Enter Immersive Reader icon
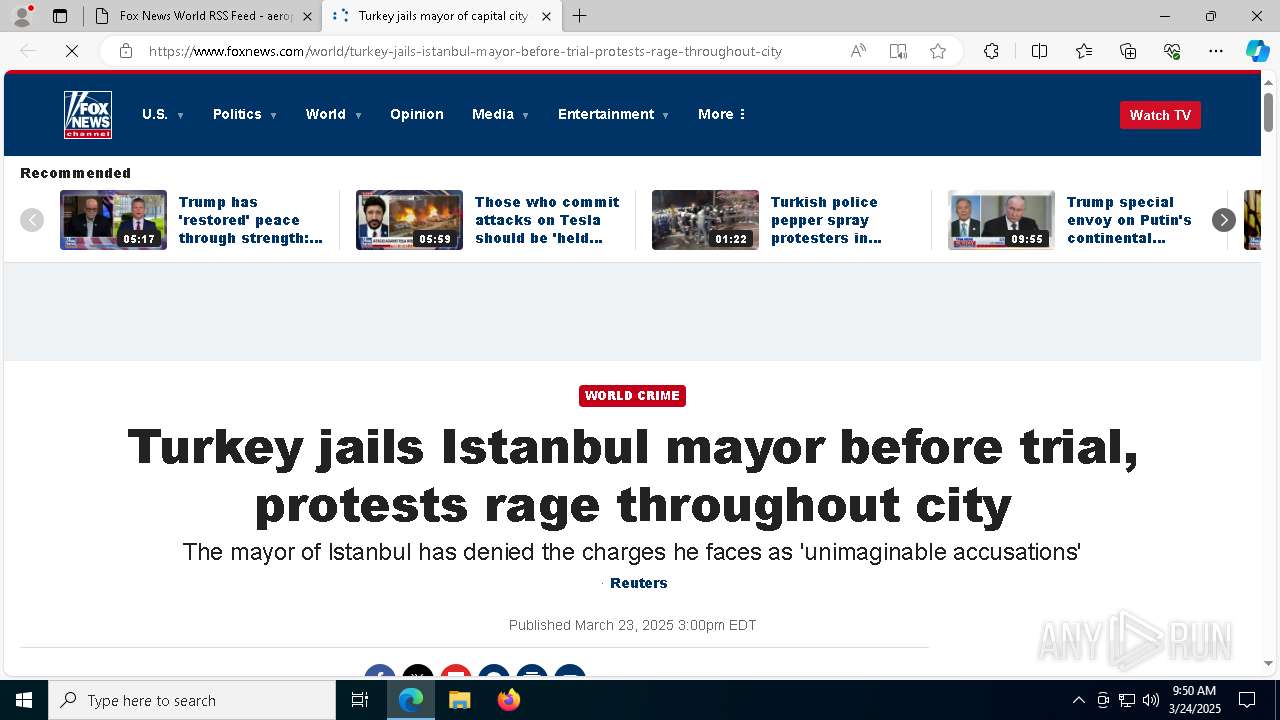The image size is (1280, 720). pos(898,51)
